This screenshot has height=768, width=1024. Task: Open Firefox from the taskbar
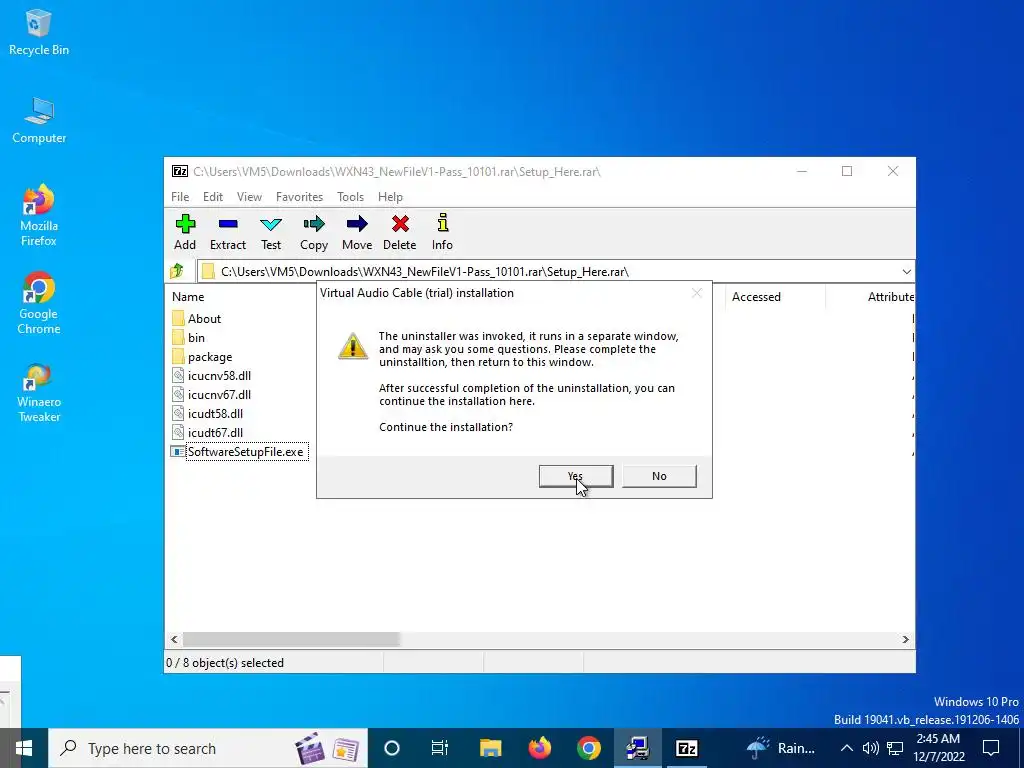point(539,748)
